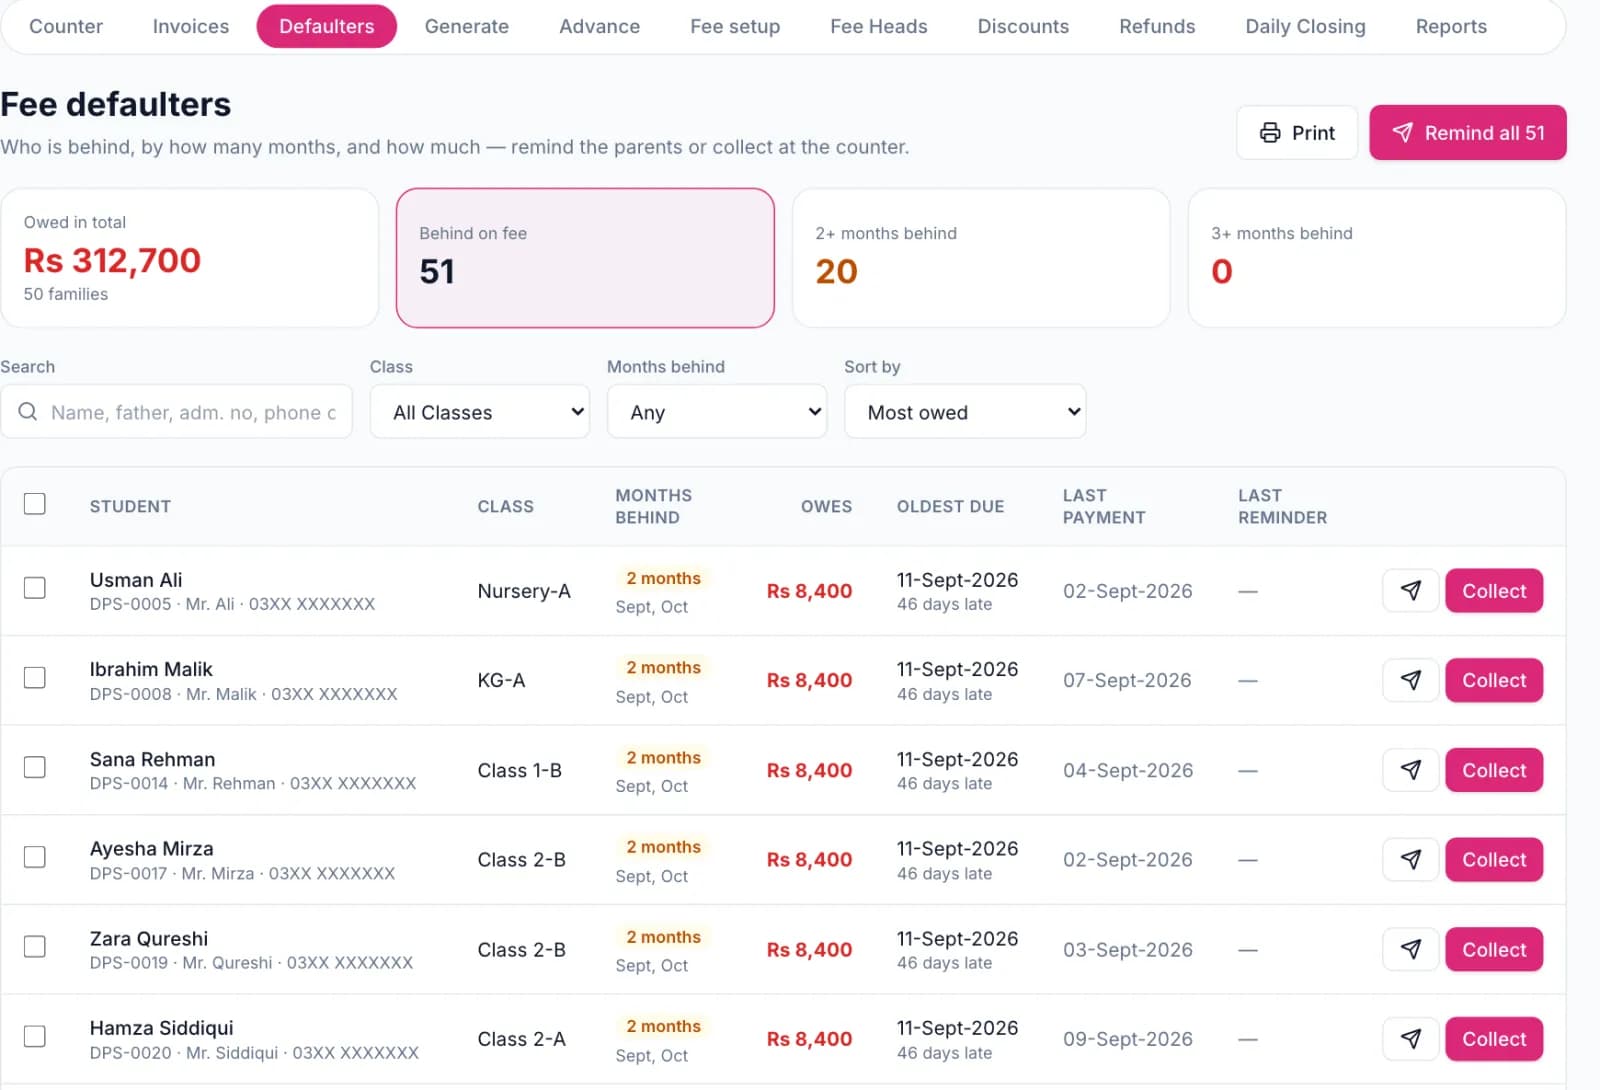Open the Discounts tab
This screenshot has width=1600, height=1090.
(1023, 27)
